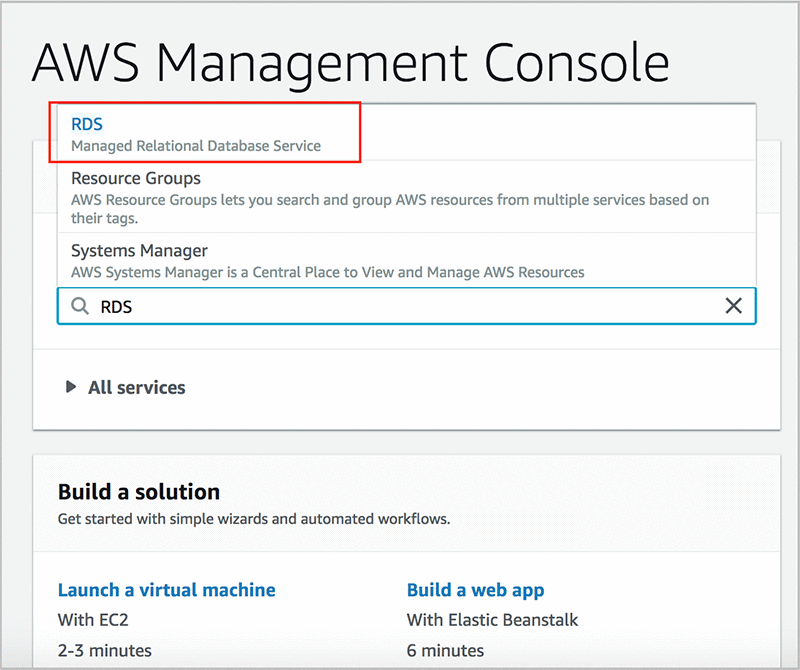Click the Build a solution heading
800x670 pixels.
click(139, 492)
